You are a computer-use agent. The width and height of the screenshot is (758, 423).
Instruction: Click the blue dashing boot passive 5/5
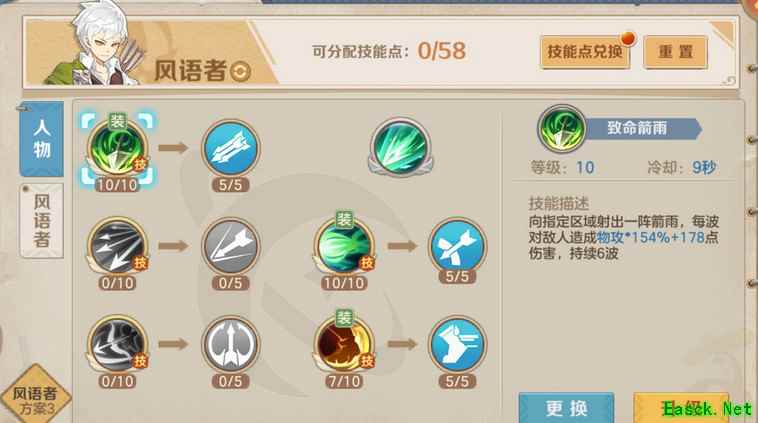(x=457, y=345)
